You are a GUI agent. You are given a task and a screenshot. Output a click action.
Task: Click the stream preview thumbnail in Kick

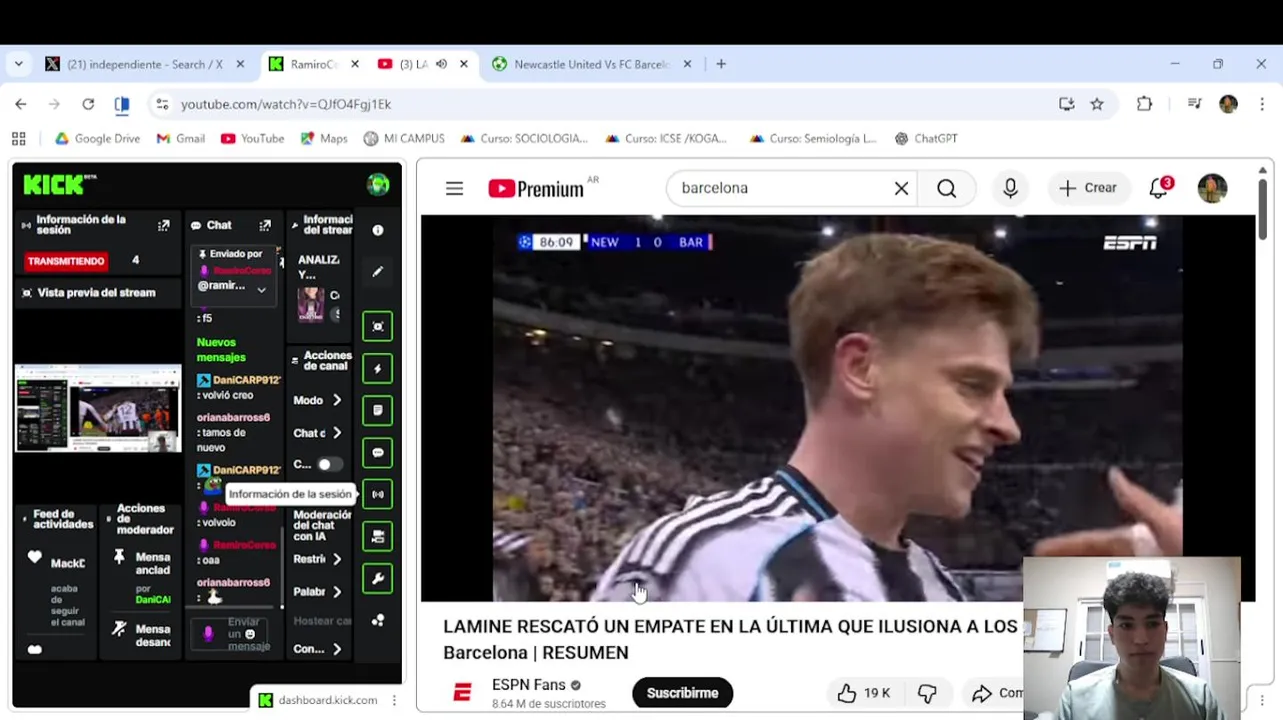pos(98,409)
